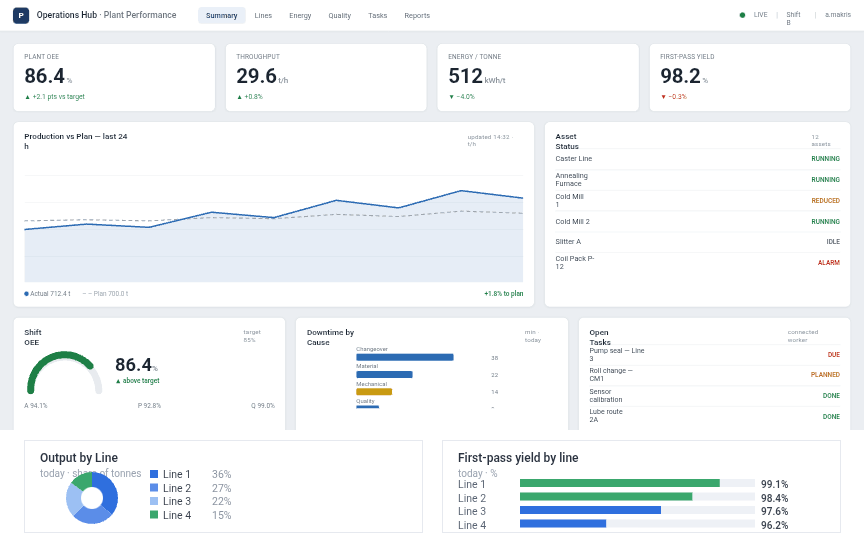The width and height of the screenshot is (864, 540).
Task: Open the Summary tab
Action: (x=222, y=15)
